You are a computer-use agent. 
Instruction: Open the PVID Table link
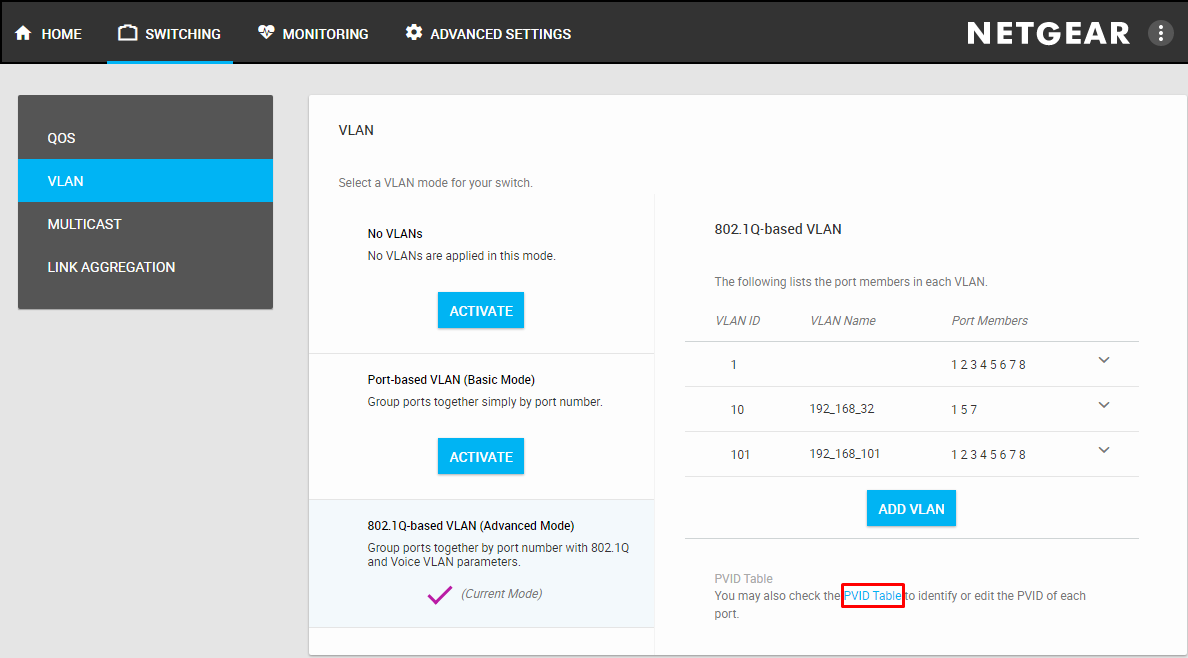(873, 596)
